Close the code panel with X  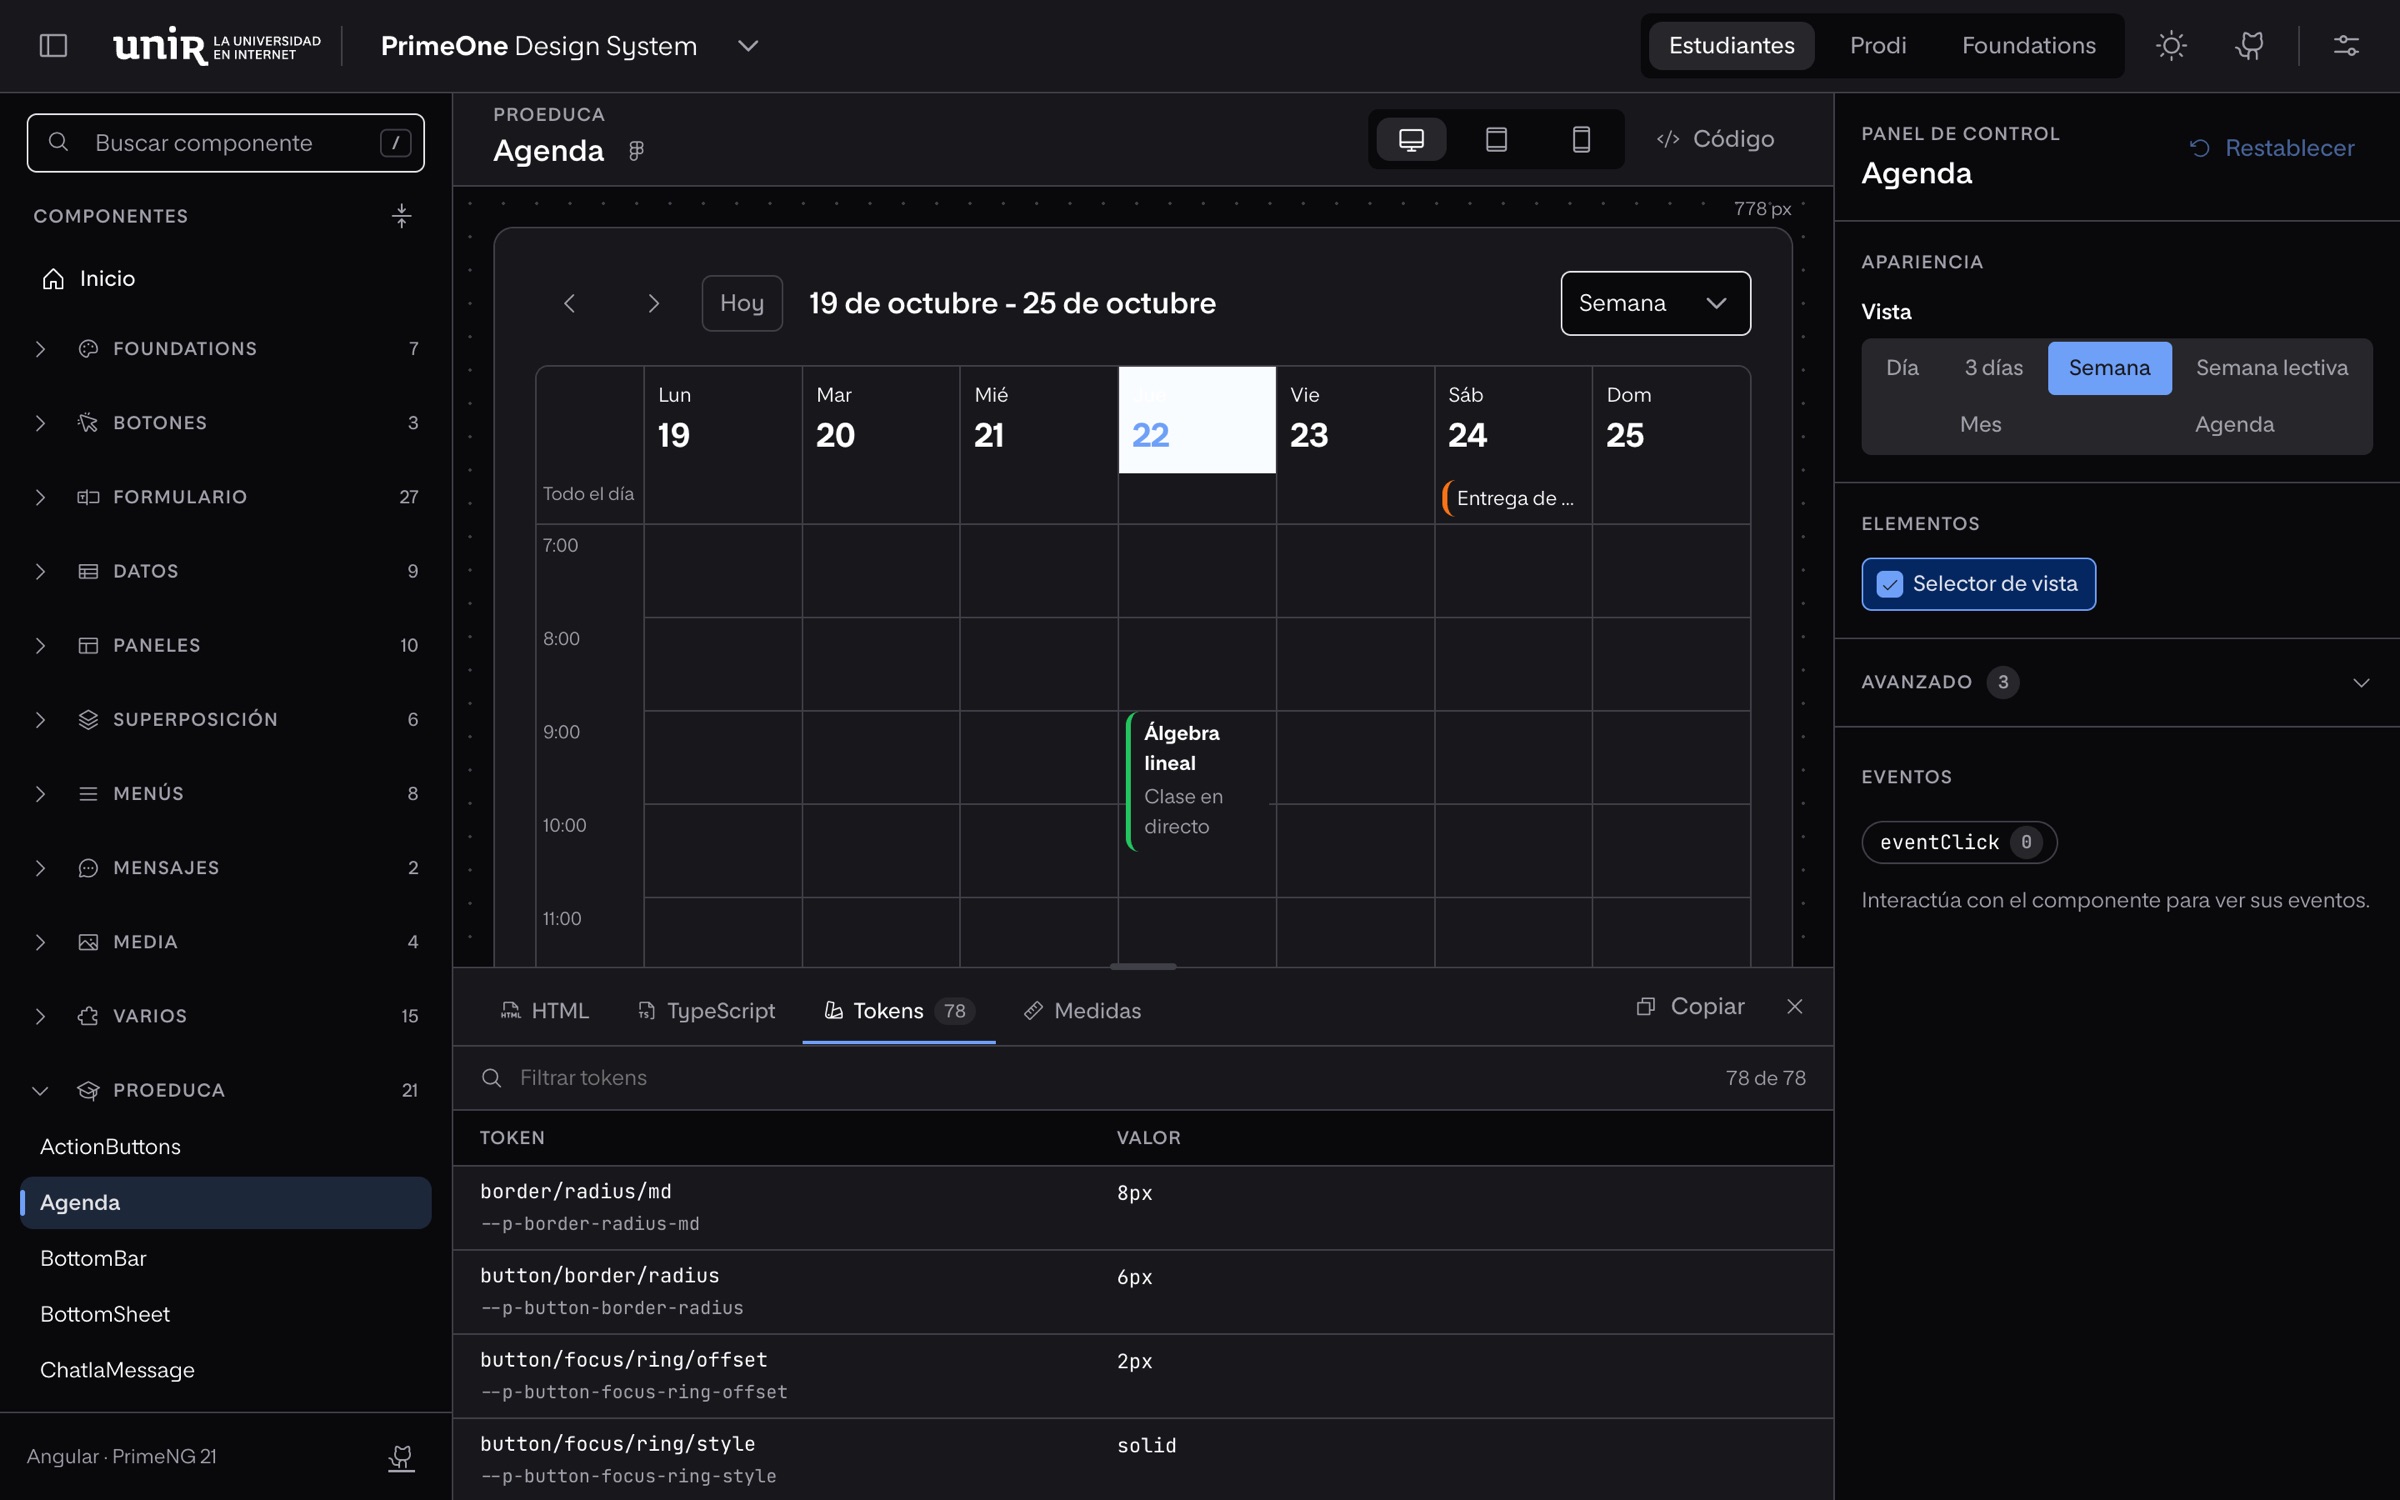(x=1794, y=1006)
